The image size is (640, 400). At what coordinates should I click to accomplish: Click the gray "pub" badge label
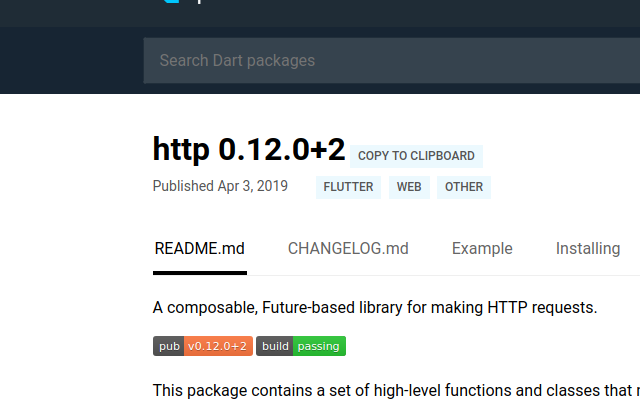click(169, 347)
